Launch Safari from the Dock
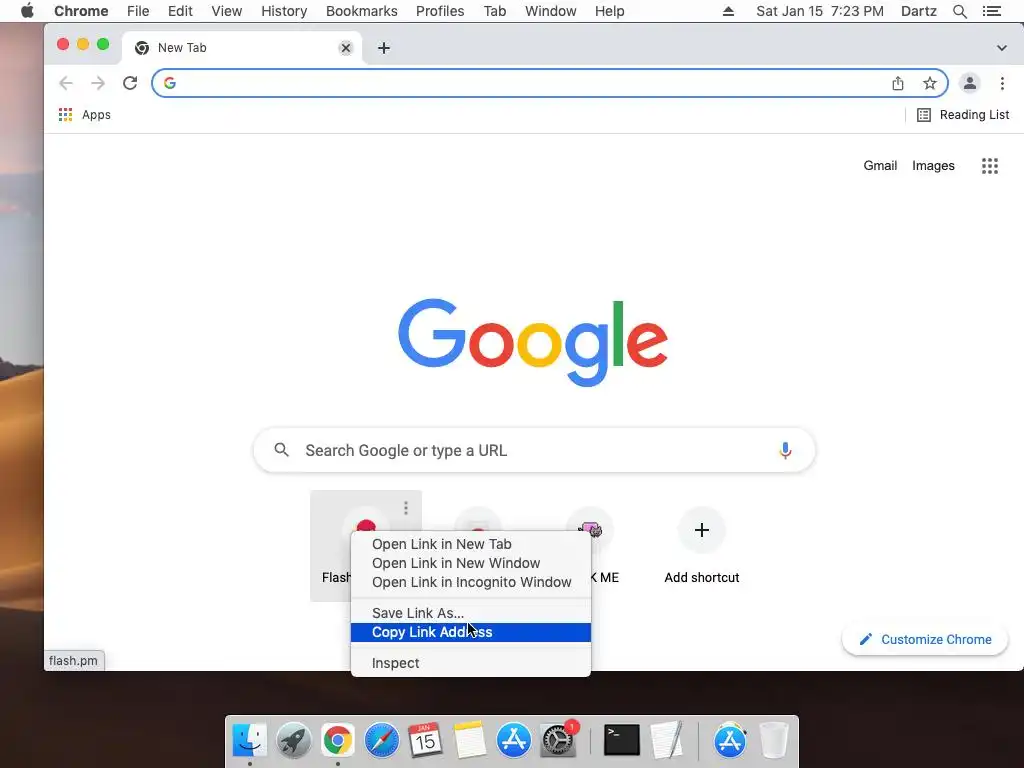 pyautogui.click(x=381, y=741)
